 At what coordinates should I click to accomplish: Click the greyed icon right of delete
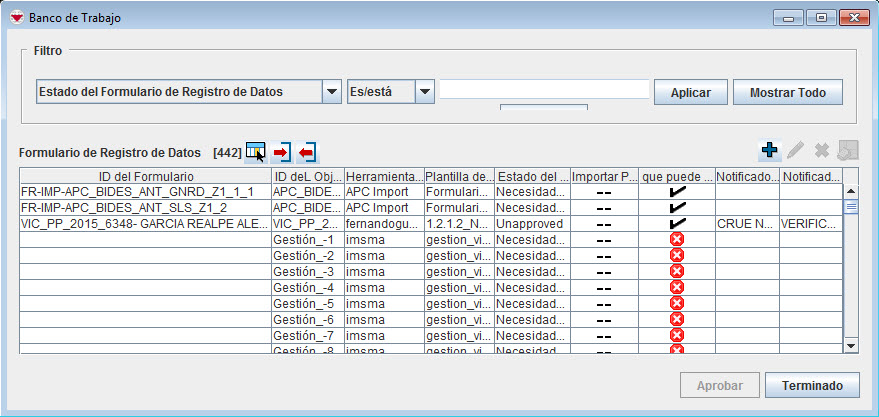click(848, 150)
